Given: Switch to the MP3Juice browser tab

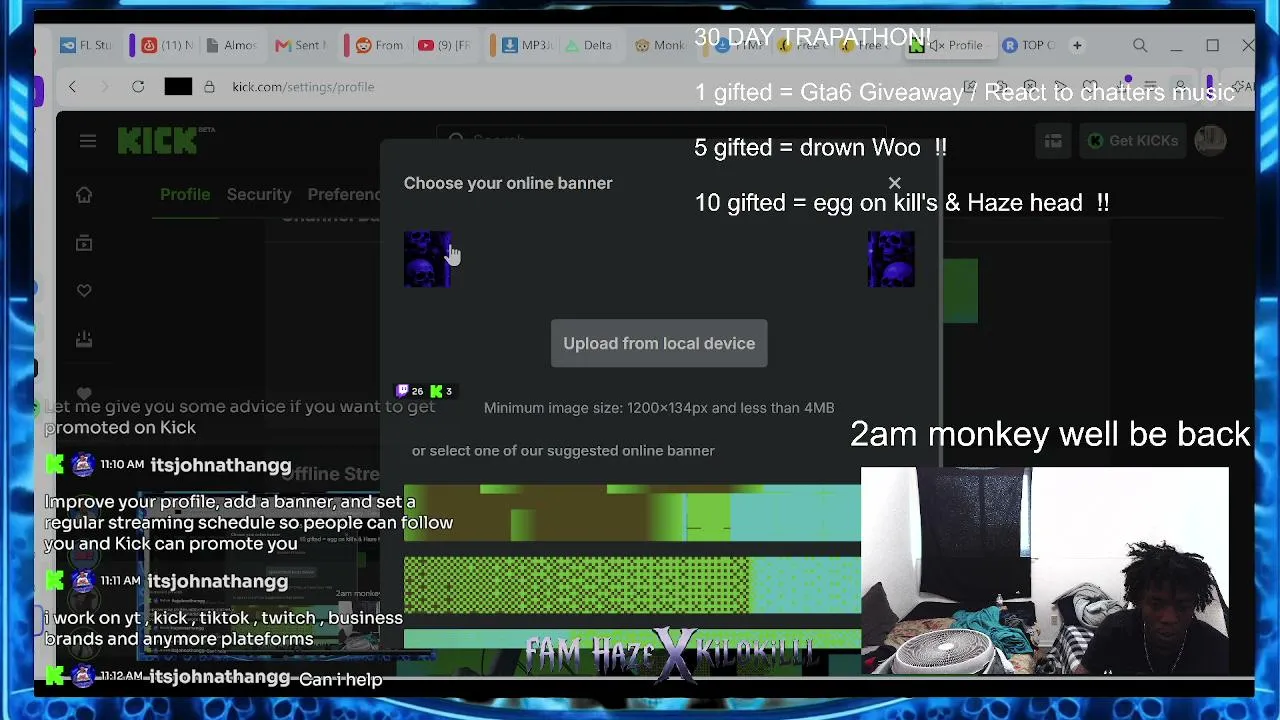Looking at the screenshot, I should click(x=526, y=45).
